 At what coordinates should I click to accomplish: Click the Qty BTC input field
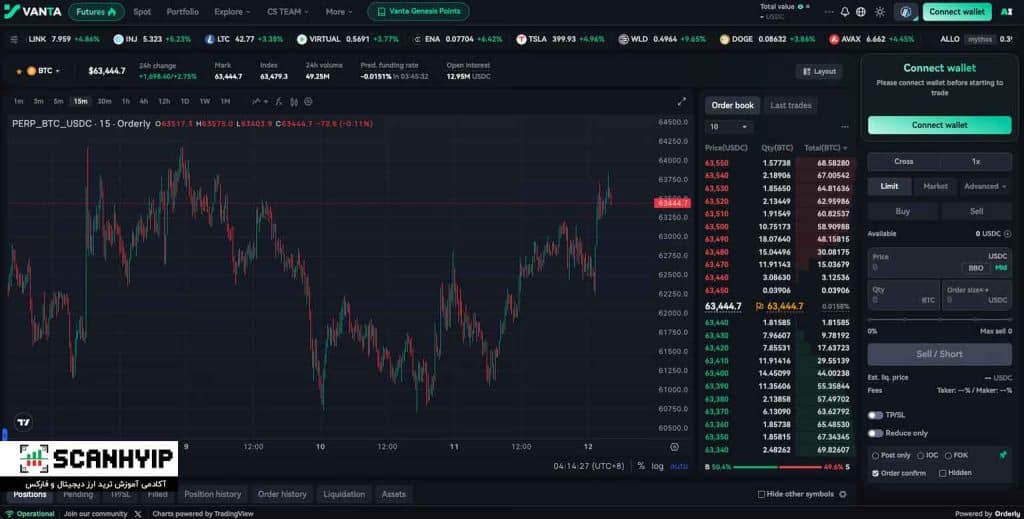point(904,295)
